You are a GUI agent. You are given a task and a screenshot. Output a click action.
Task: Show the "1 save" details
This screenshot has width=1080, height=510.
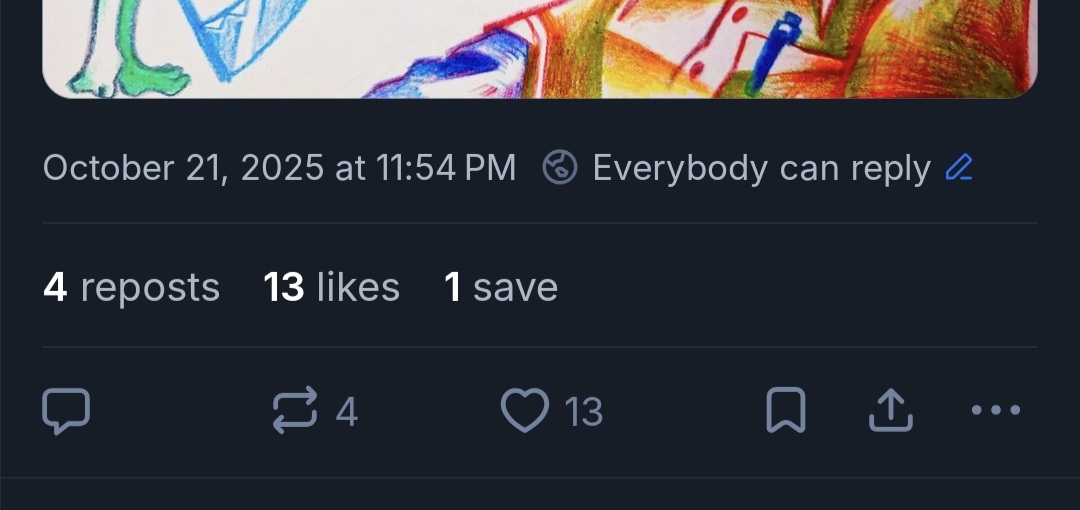point(500,288)
